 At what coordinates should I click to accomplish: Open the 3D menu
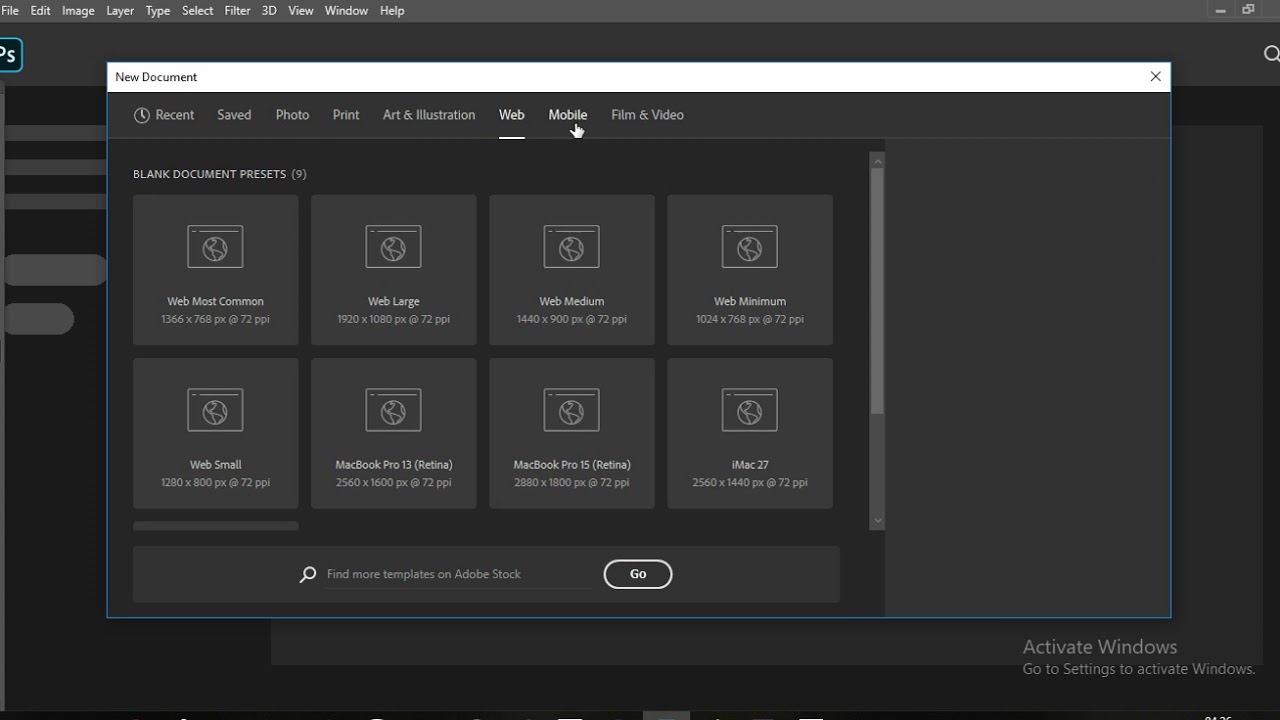269,10
